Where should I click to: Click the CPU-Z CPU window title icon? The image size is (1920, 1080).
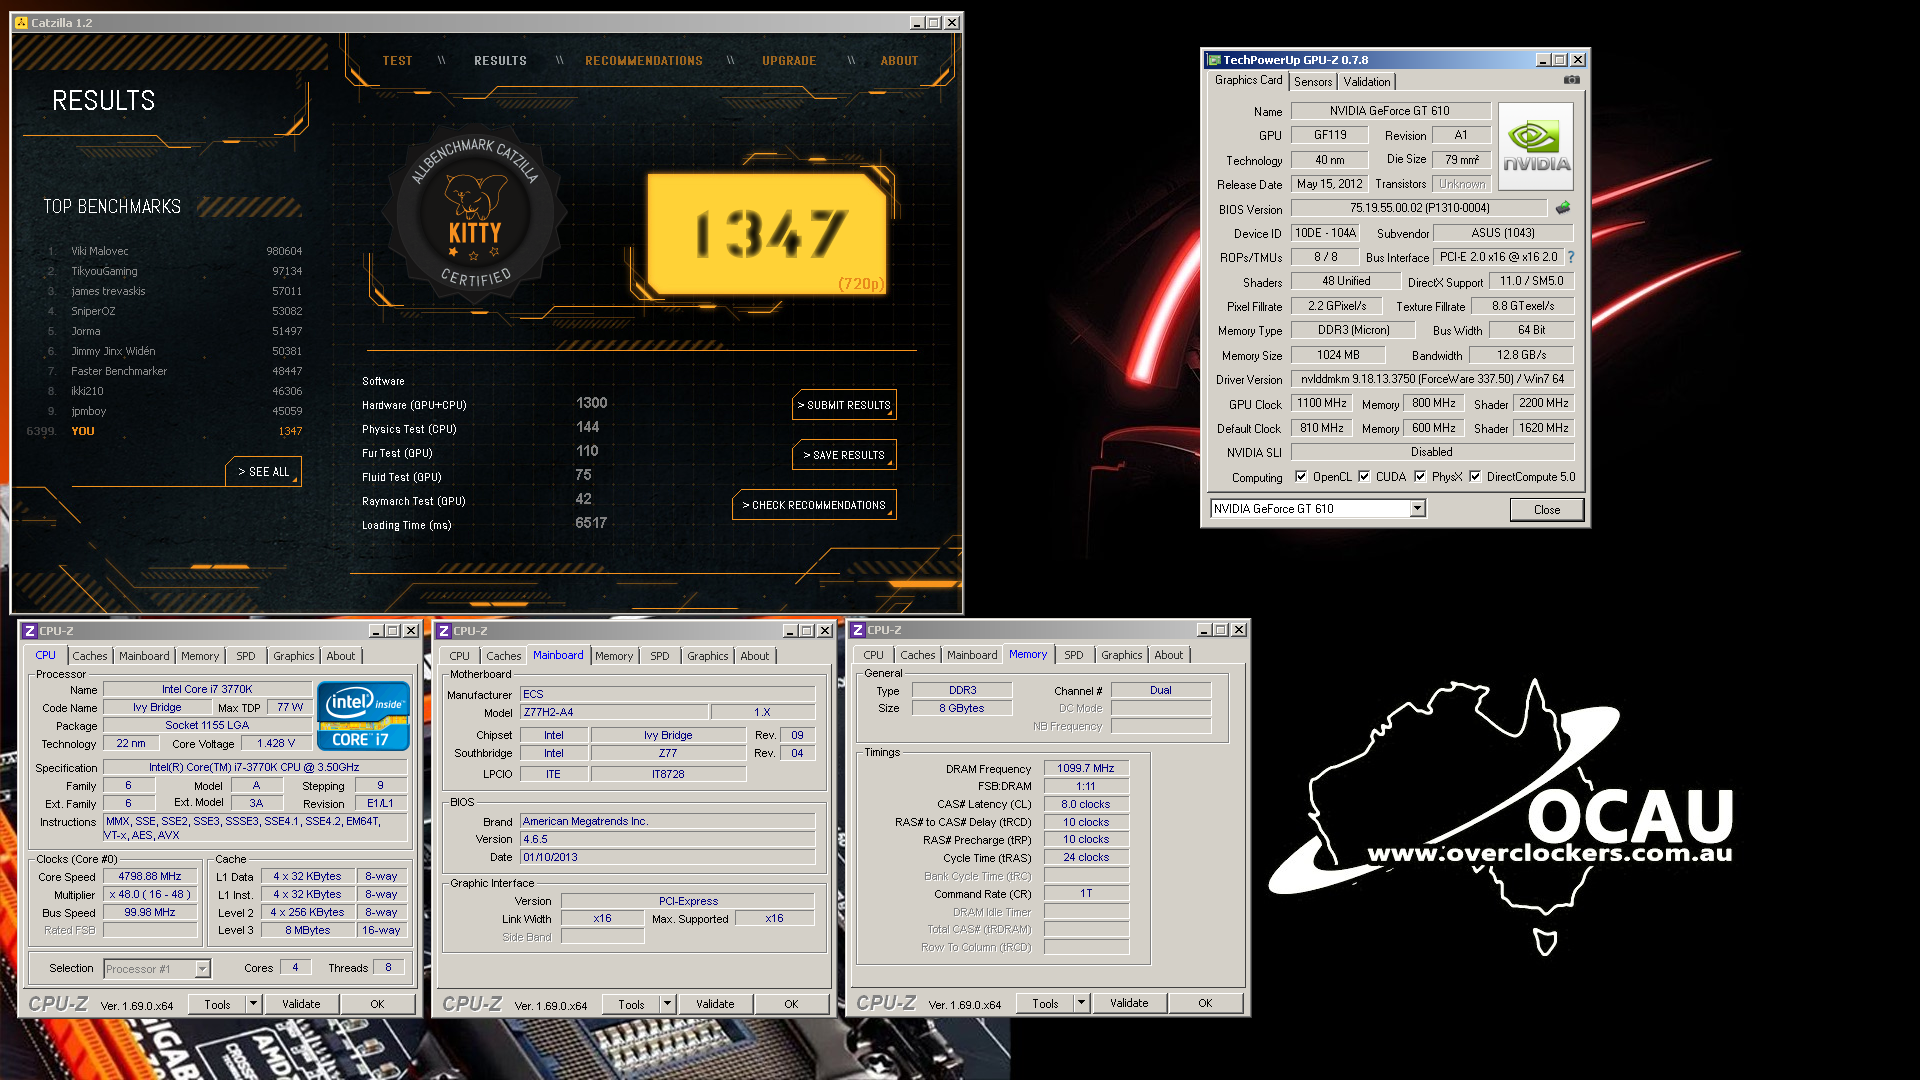[x=30, y=631]
